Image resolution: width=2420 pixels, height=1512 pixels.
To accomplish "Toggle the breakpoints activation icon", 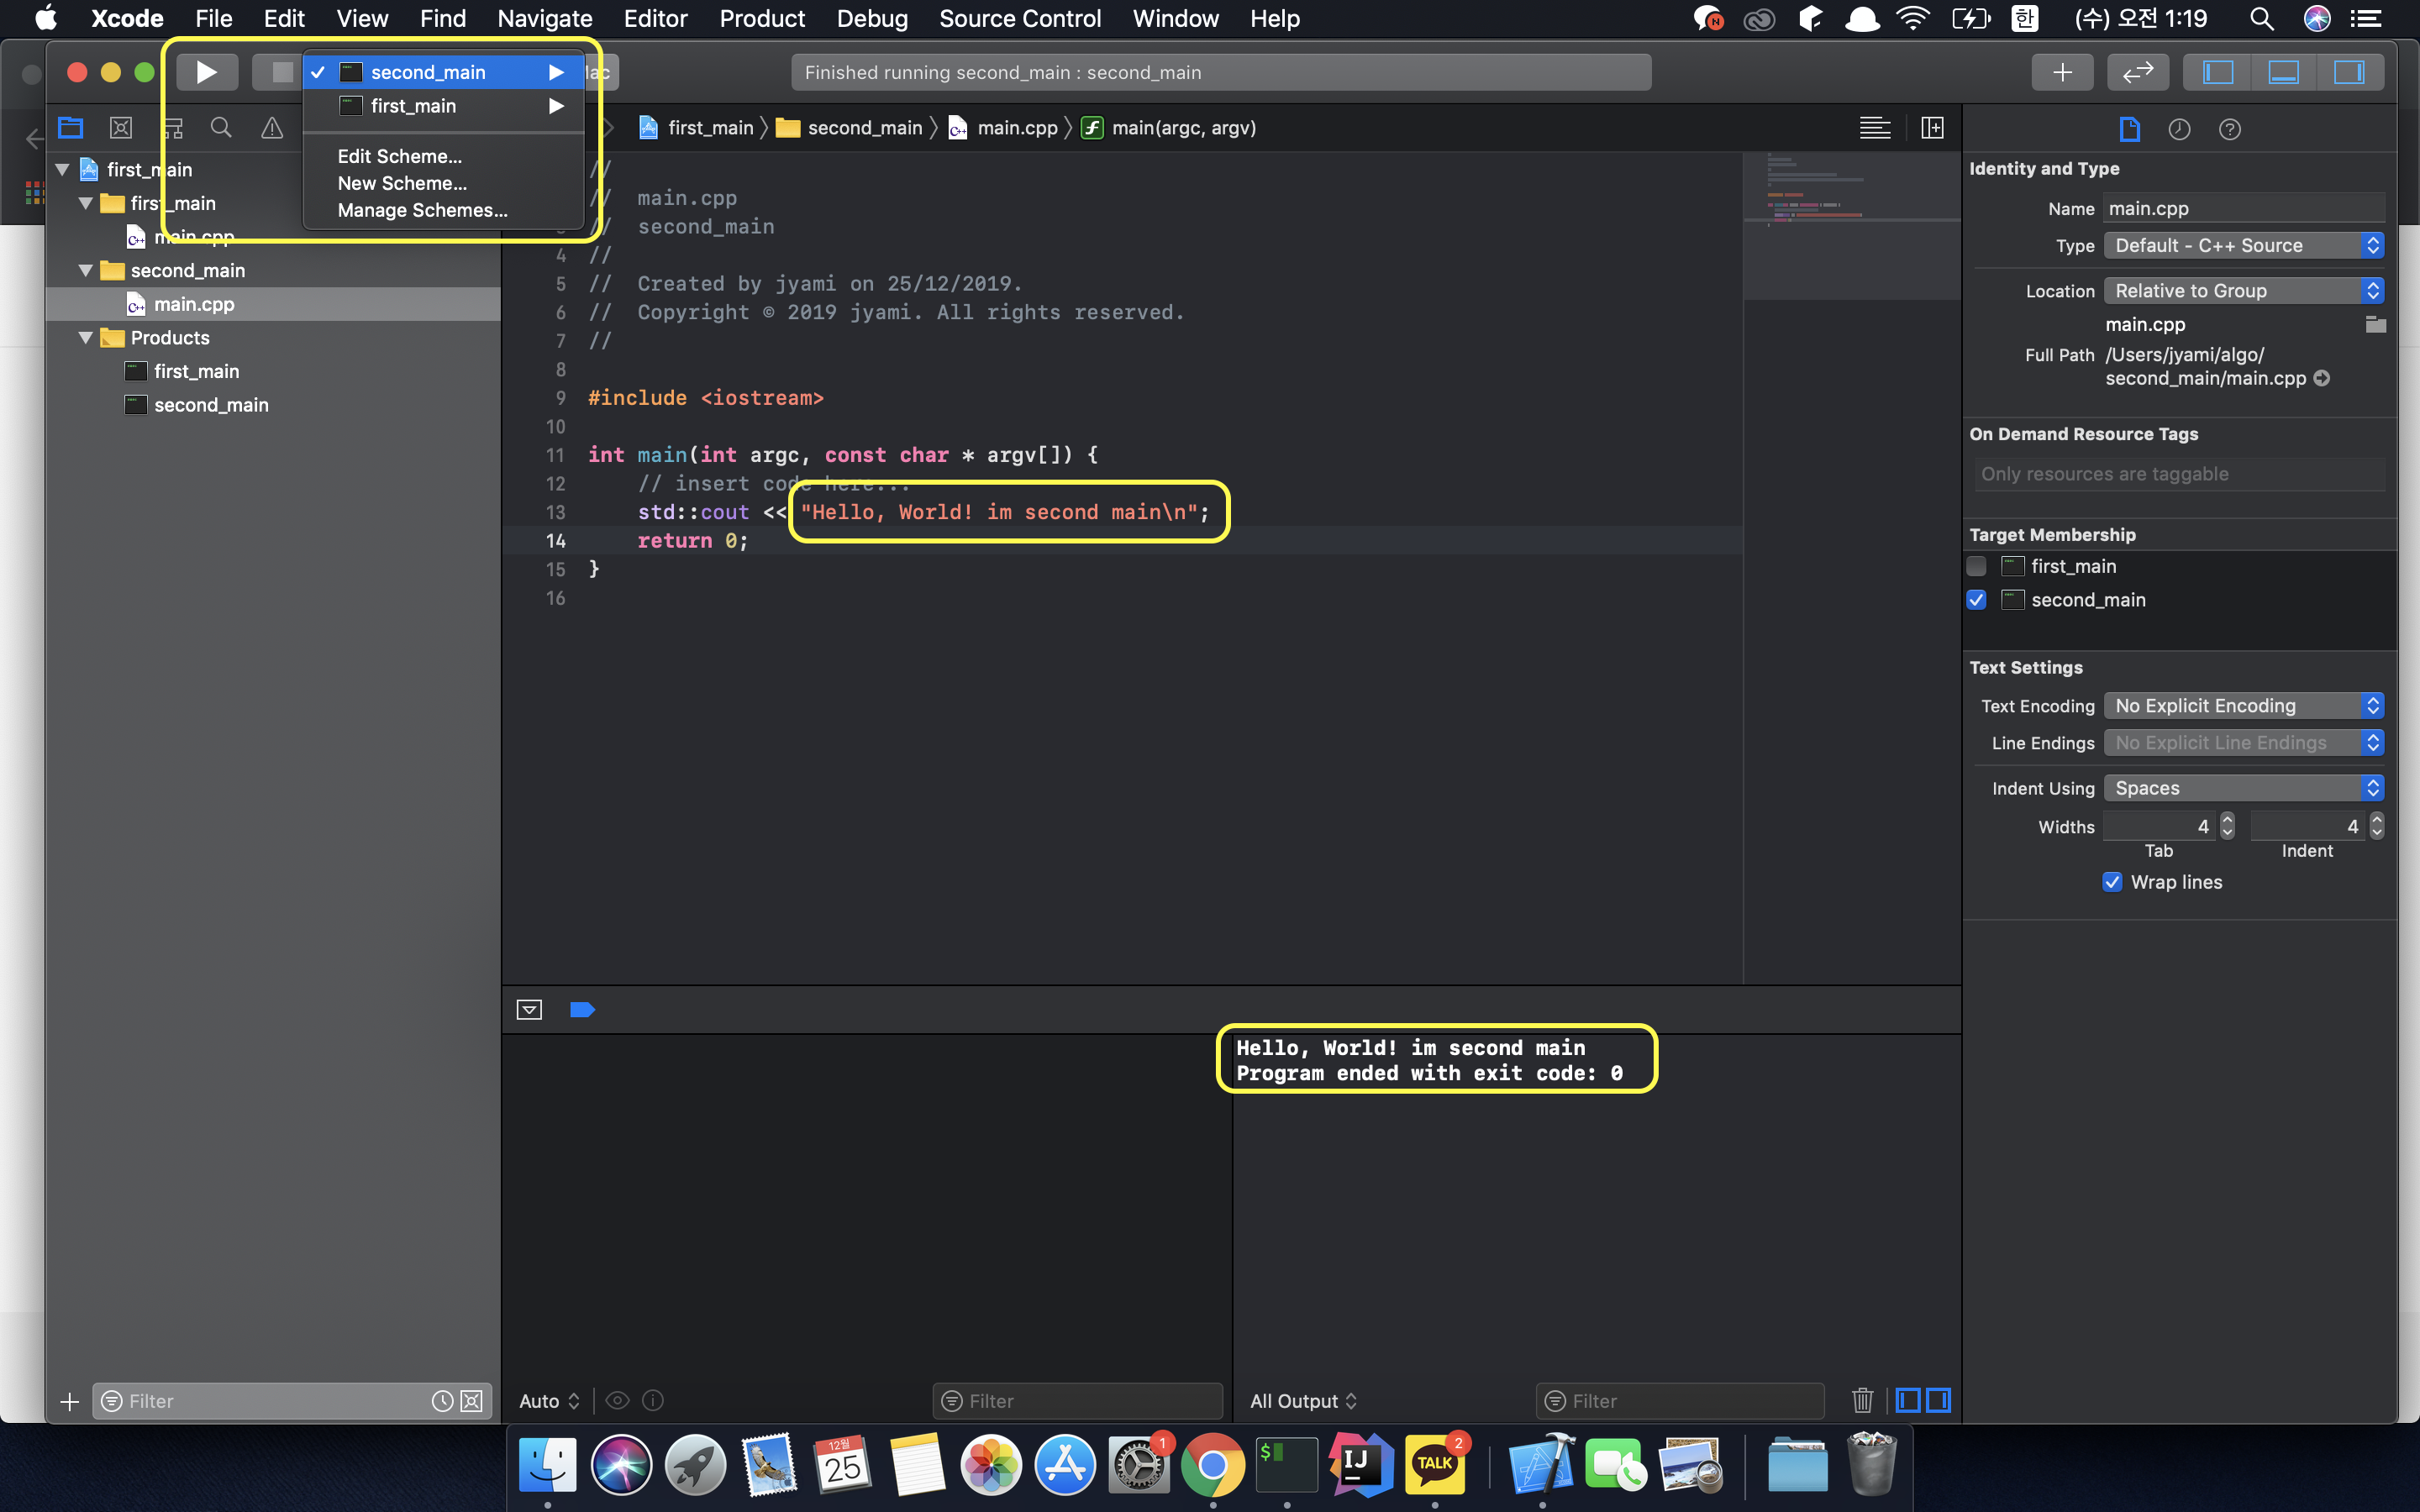I will (582, 1010).
